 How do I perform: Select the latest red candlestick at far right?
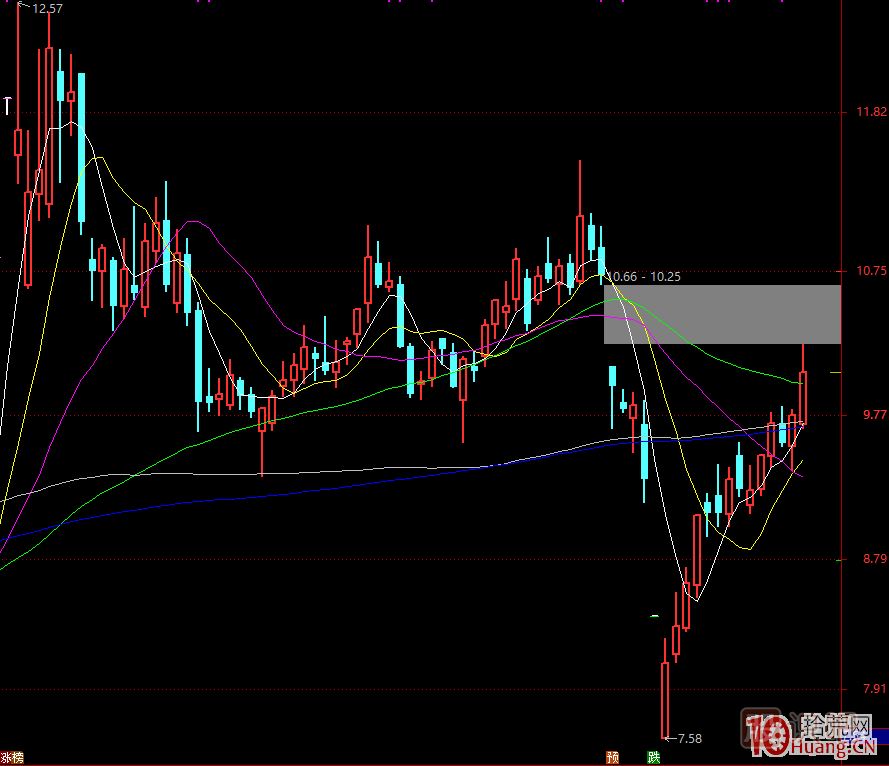pos(802,395)
